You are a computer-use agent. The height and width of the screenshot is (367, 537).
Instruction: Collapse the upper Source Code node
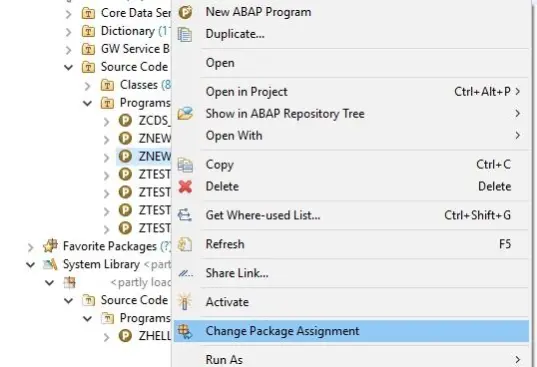(68, 67)
